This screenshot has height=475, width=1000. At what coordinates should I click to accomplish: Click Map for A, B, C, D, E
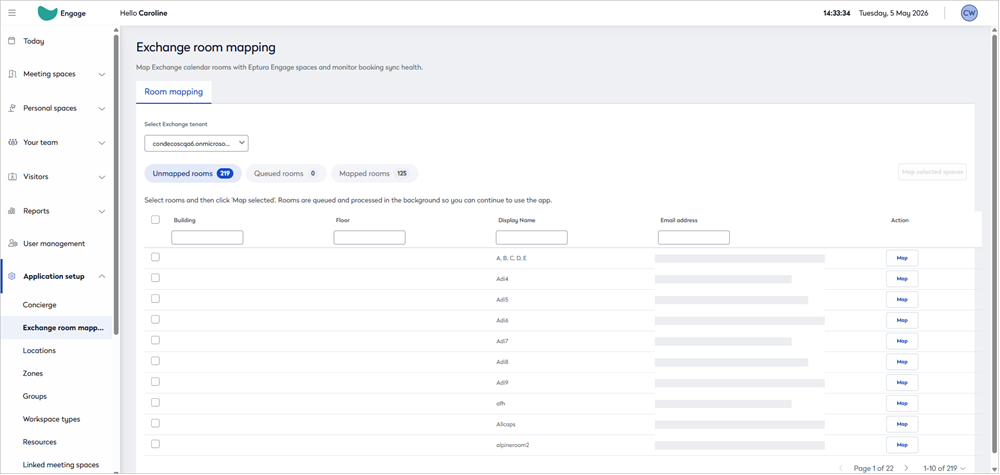click(902, 258)
